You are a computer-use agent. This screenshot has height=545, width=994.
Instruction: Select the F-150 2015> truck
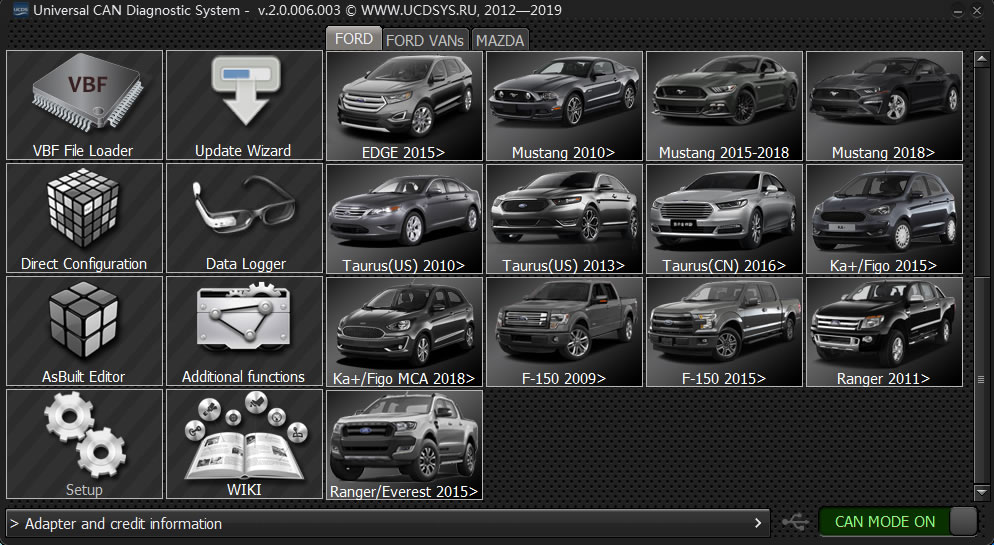(x=725, y=332)
